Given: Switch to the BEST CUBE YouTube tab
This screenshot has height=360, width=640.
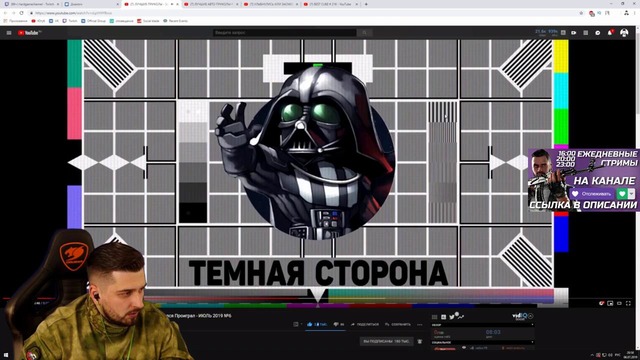Looking at the screenshot, I should 330,4.
